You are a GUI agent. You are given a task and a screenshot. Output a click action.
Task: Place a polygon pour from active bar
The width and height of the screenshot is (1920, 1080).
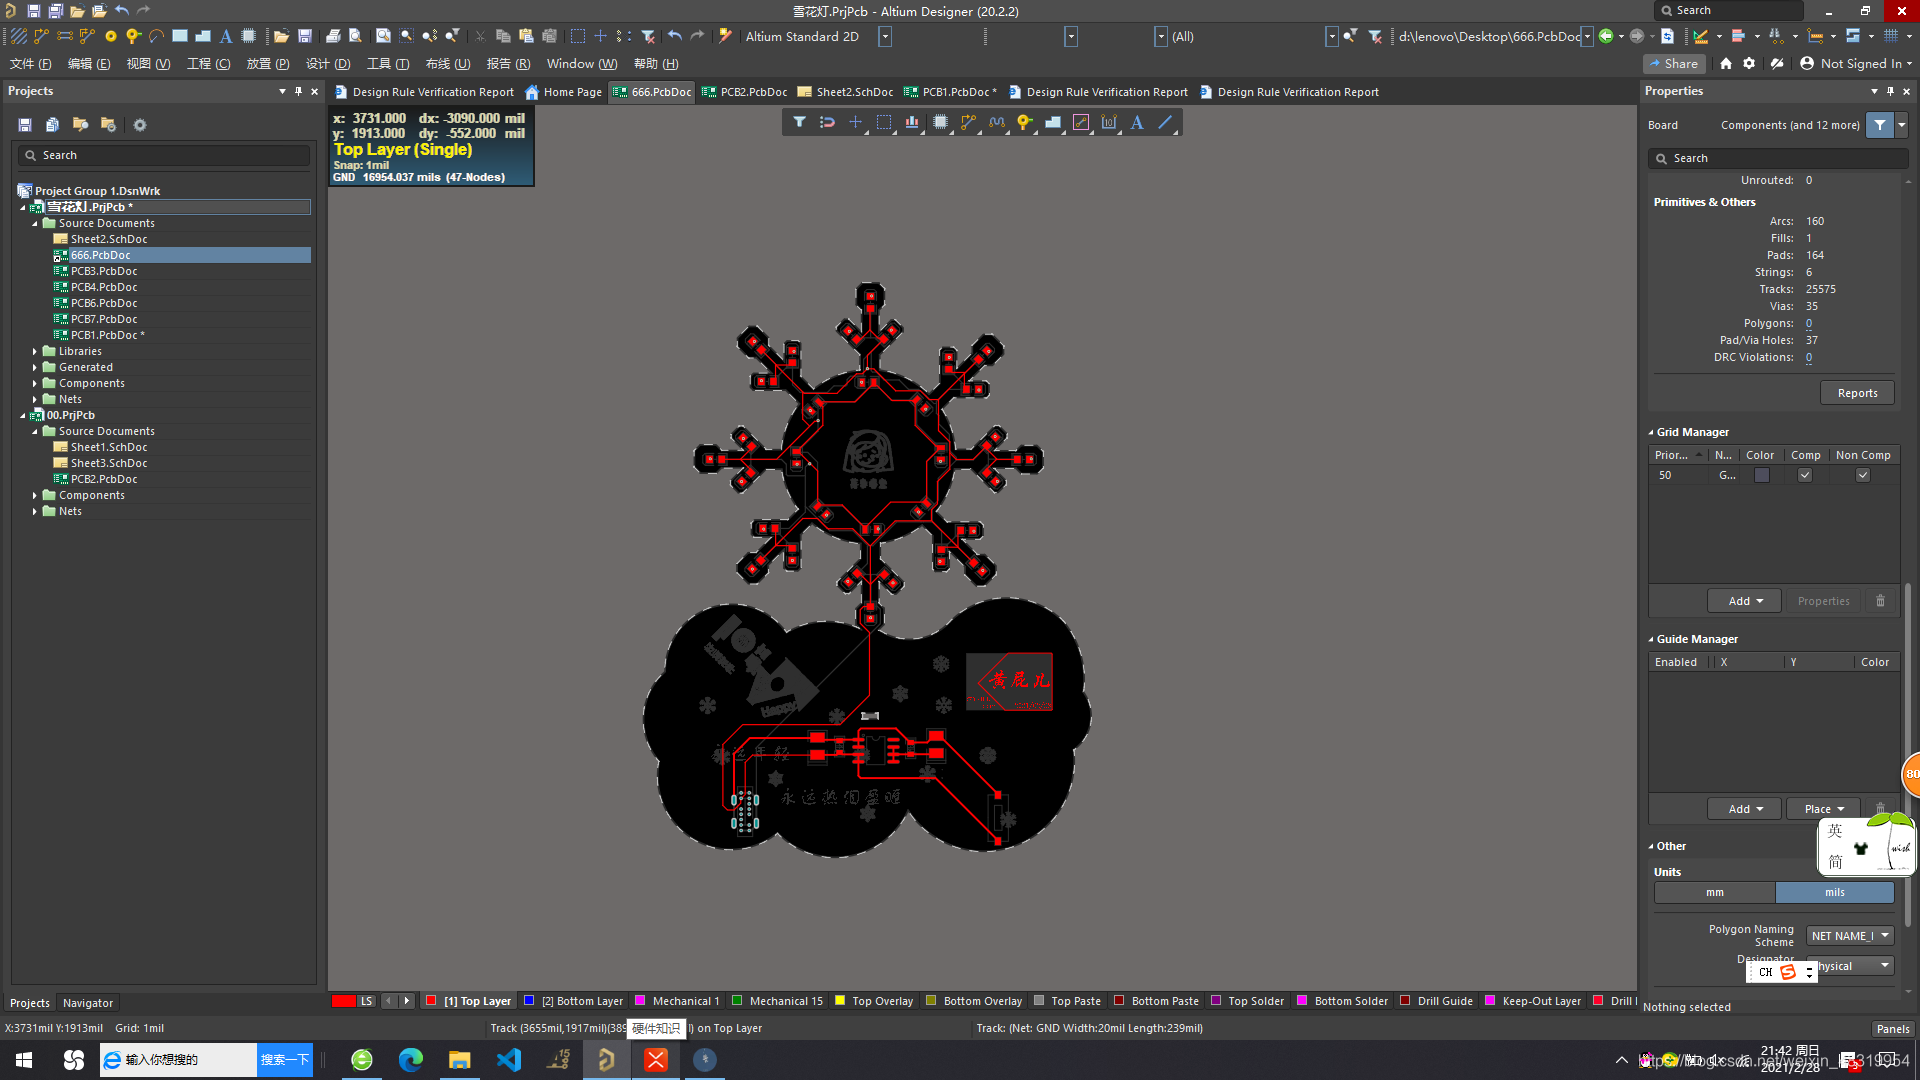(x=1053, y=122)
